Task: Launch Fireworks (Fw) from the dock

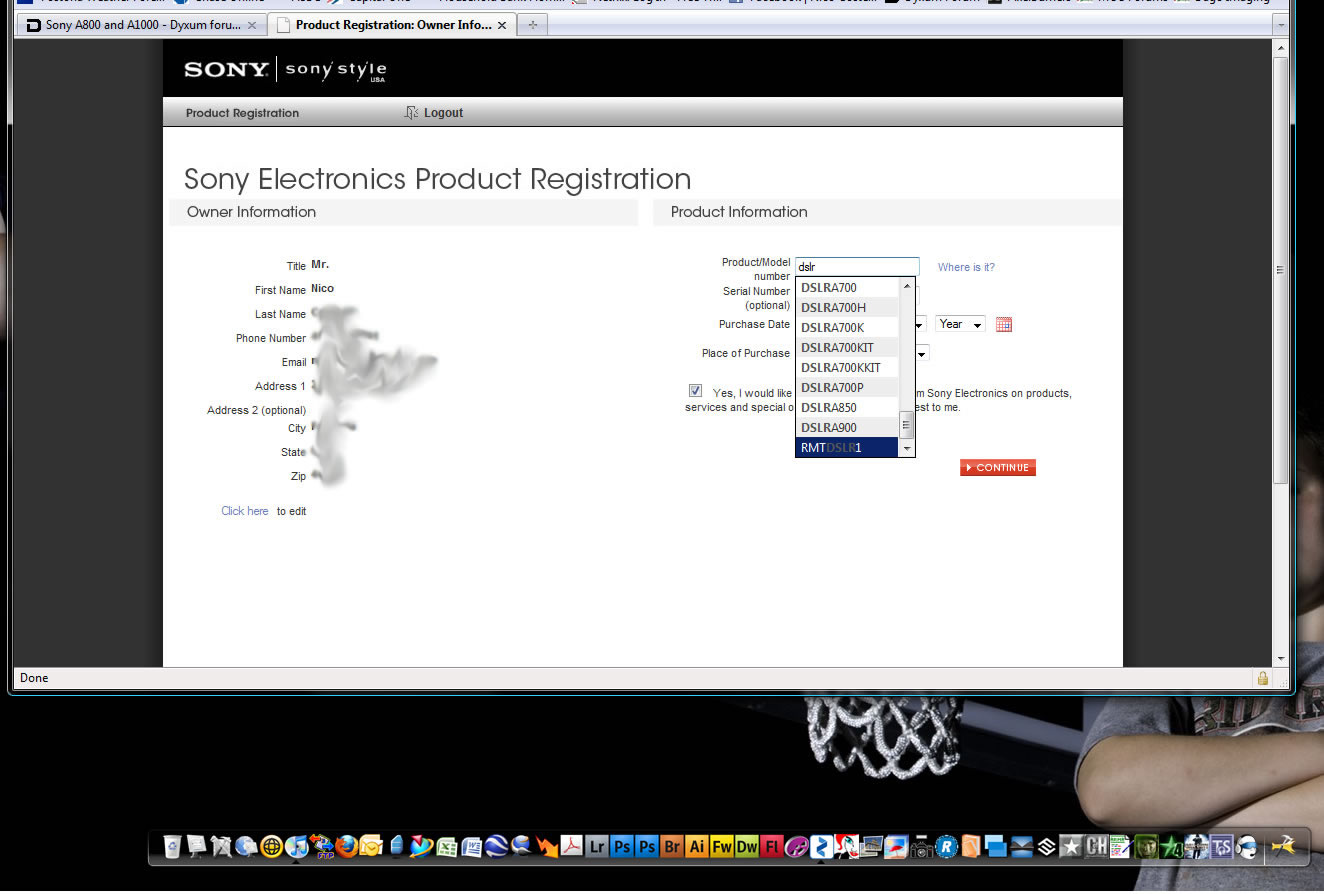Action: click(722, 847)
